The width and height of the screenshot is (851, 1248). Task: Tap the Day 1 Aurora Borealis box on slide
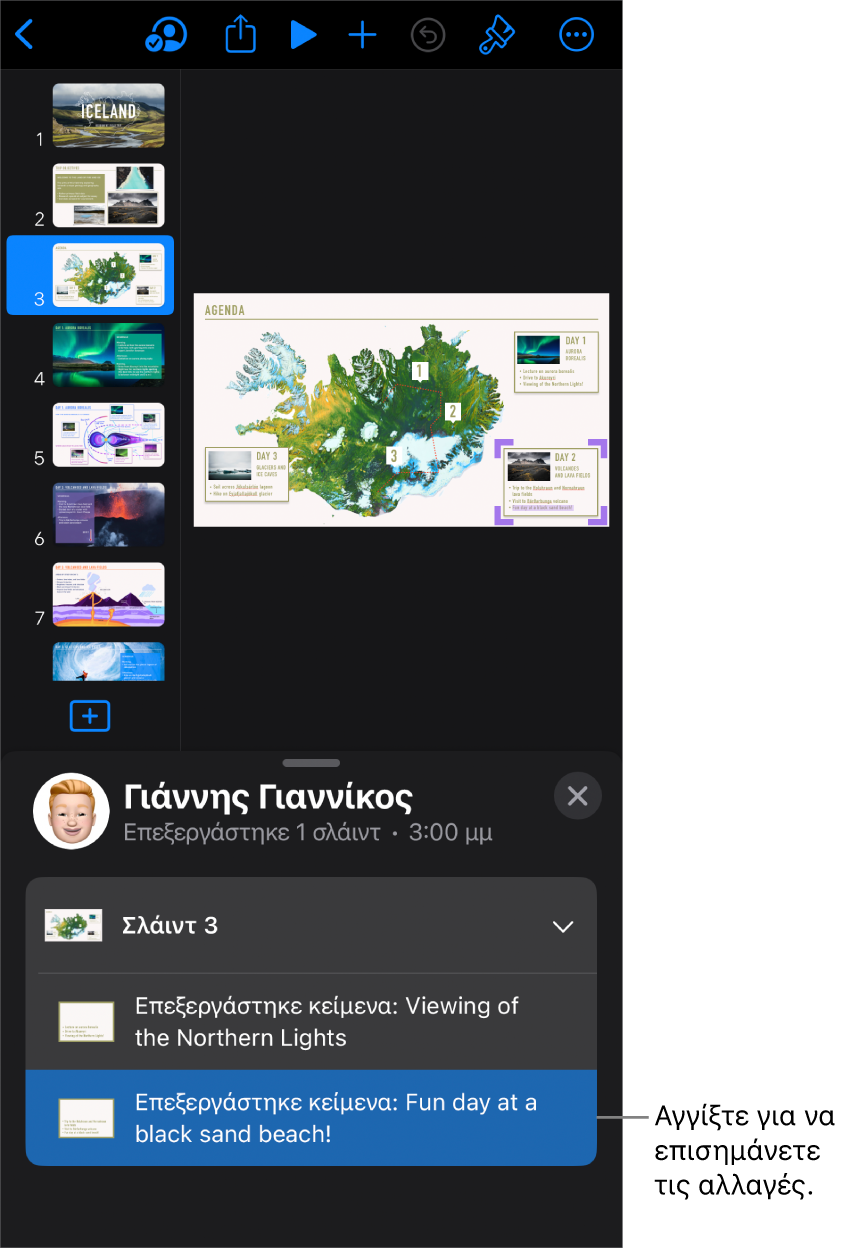pyautogui.click(x=556, y=362)
